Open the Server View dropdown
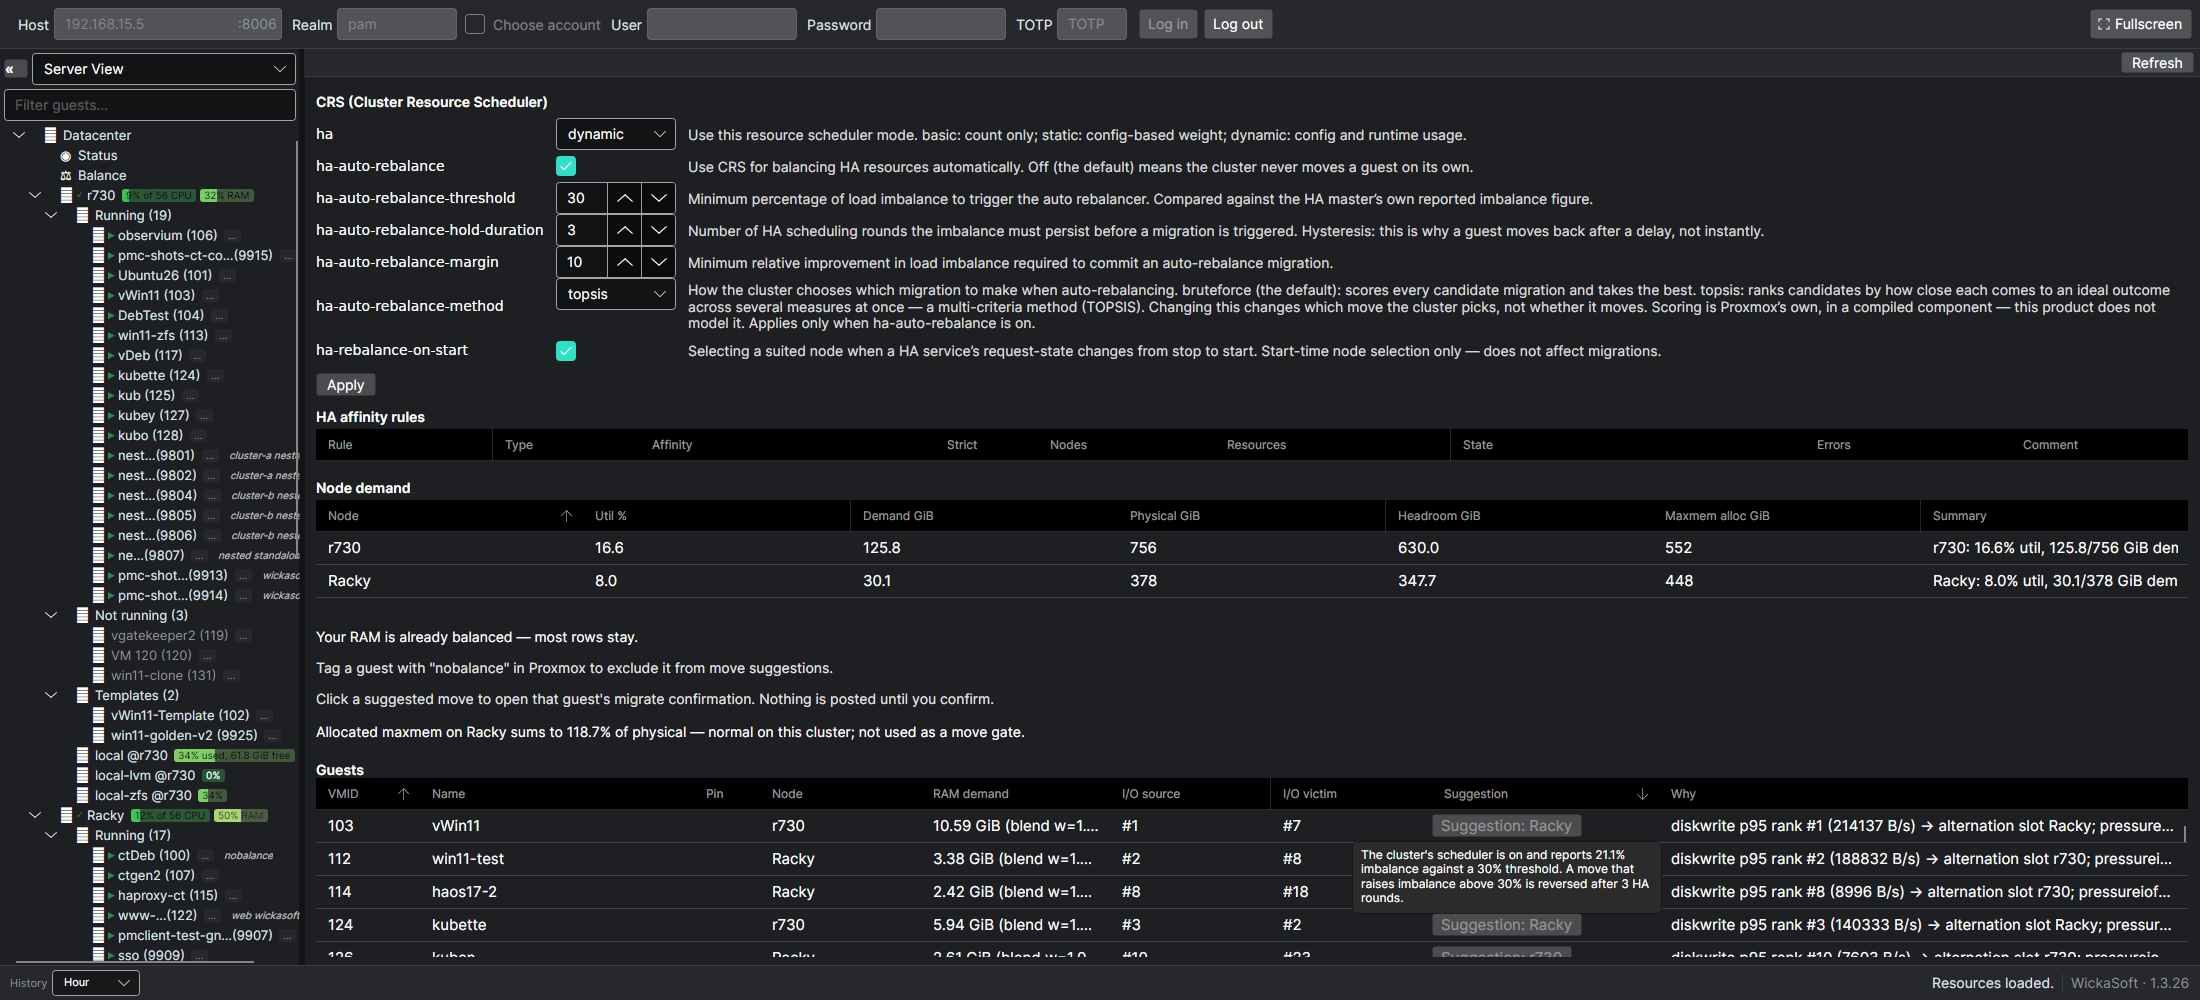This screenshot has height=1000, width=2200. (x=164, y=69)
